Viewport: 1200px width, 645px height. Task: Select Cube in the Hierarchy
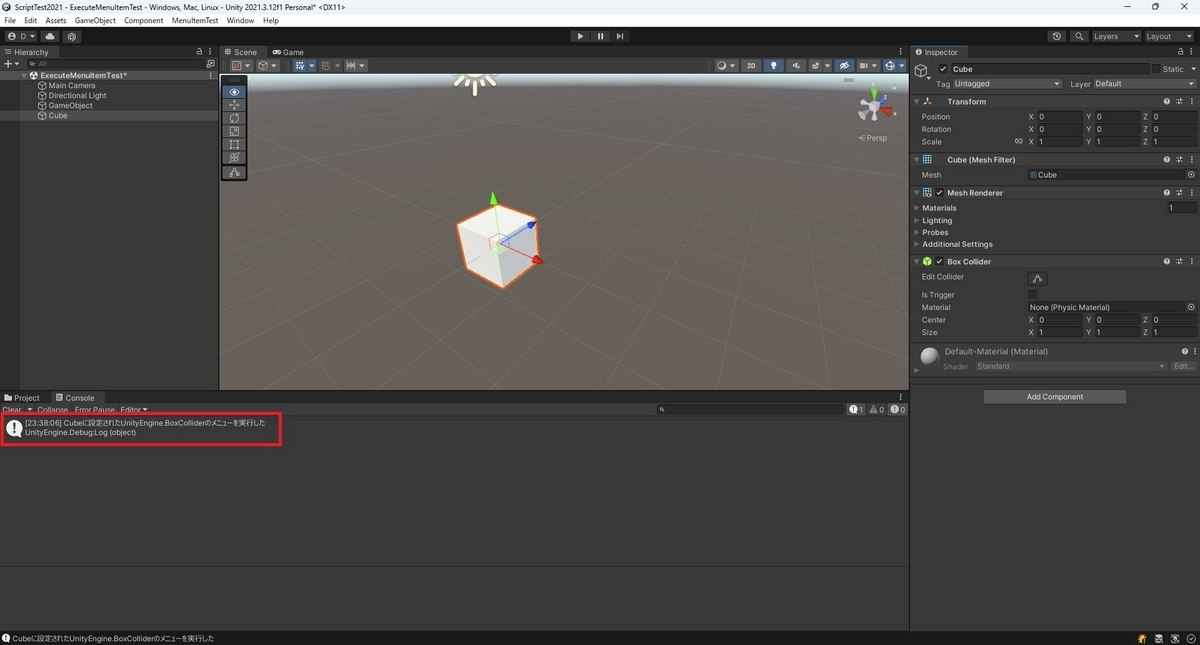pyautogui.click(x=57, y=115)
